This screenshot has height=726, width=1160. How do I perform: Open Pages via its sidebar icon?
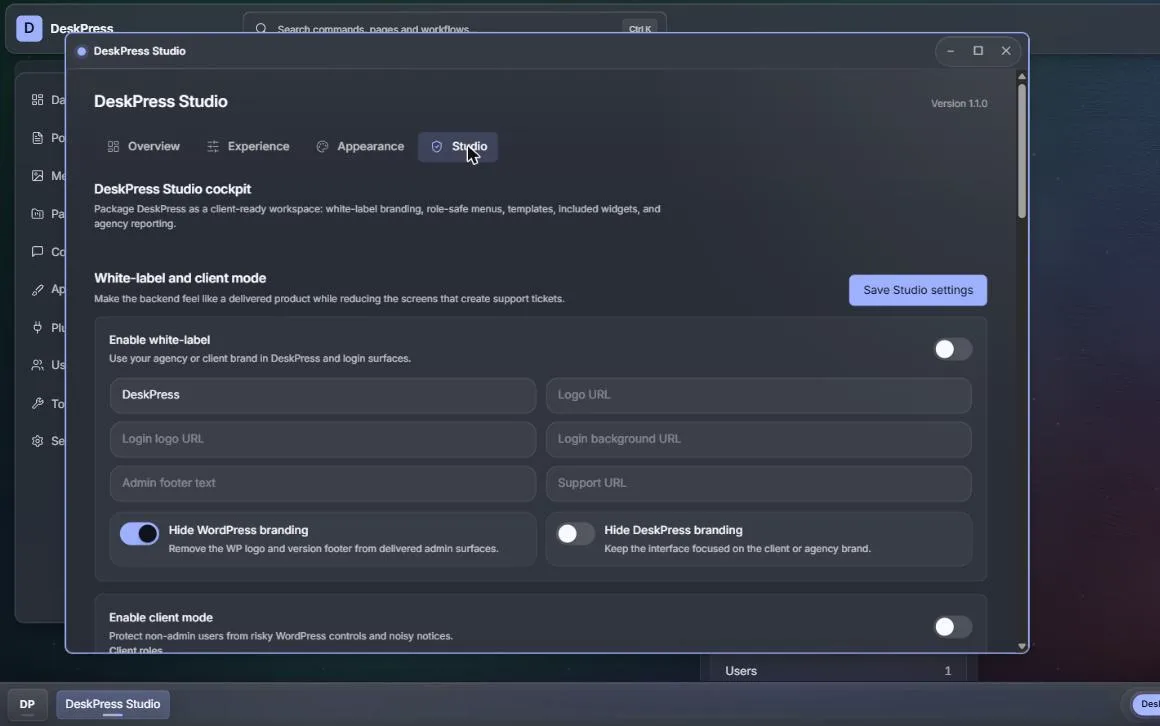pyautogui.click(x=38, y=214)
